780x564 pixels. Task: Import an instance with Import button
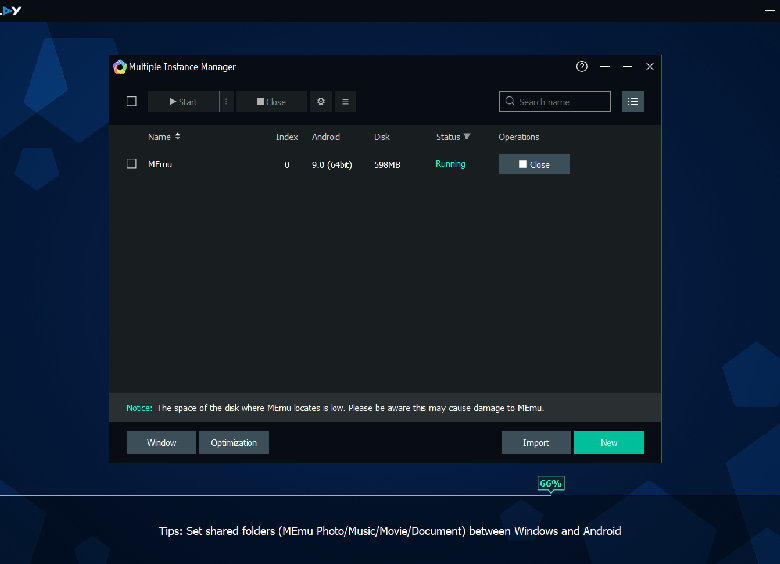click(x=536, y=443)
